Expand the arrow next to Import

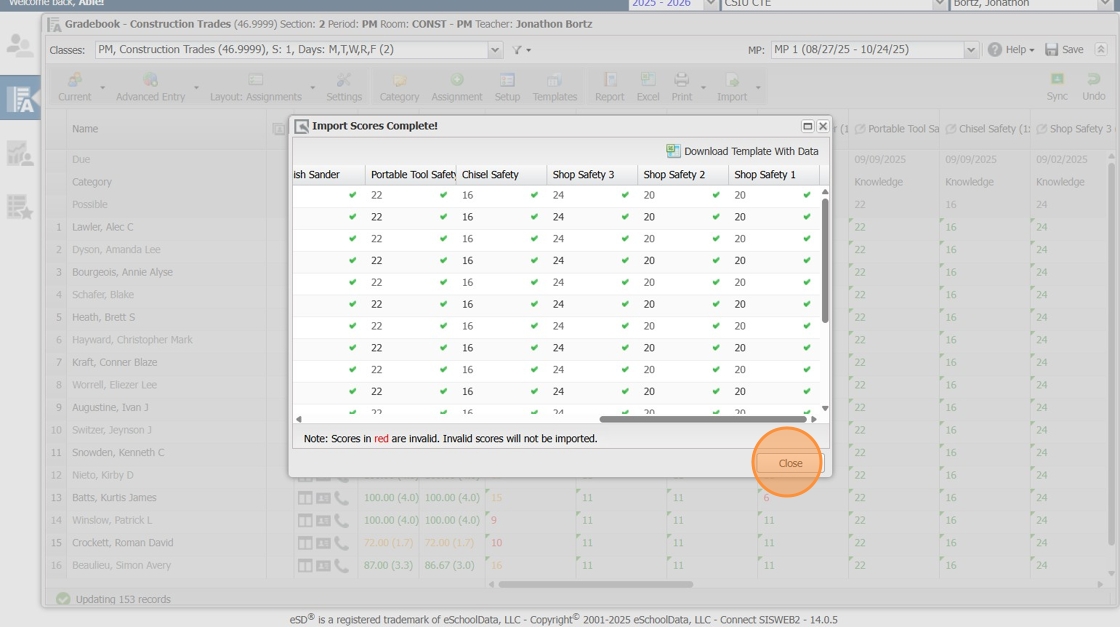tap(757, 88)
